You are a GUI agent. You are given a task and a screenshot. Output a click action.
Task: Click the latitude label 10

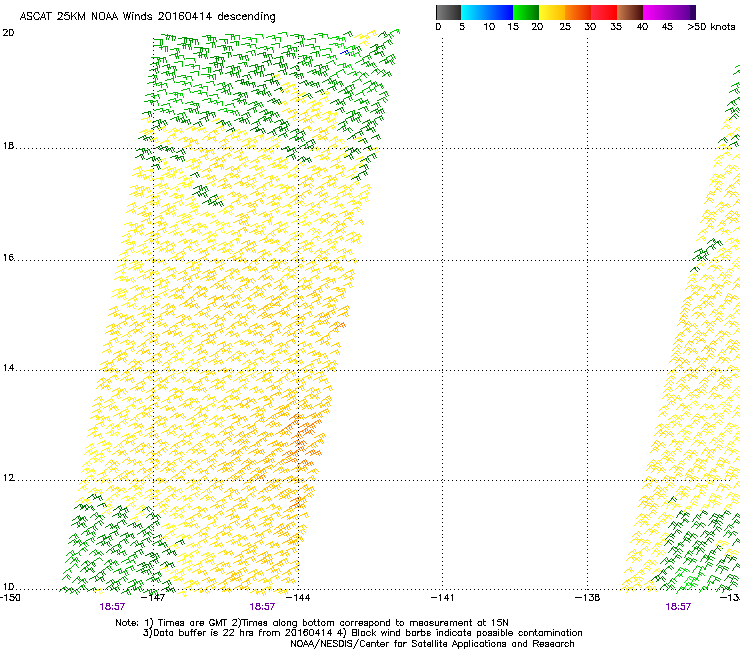(x=8, y=587)
